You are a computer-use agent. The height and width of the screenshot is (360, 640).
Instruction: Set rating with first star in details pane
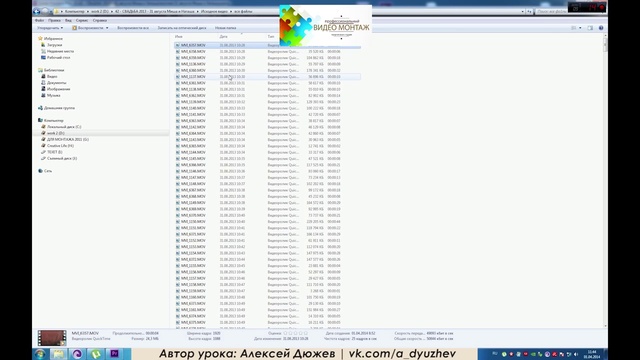[286, 333]
